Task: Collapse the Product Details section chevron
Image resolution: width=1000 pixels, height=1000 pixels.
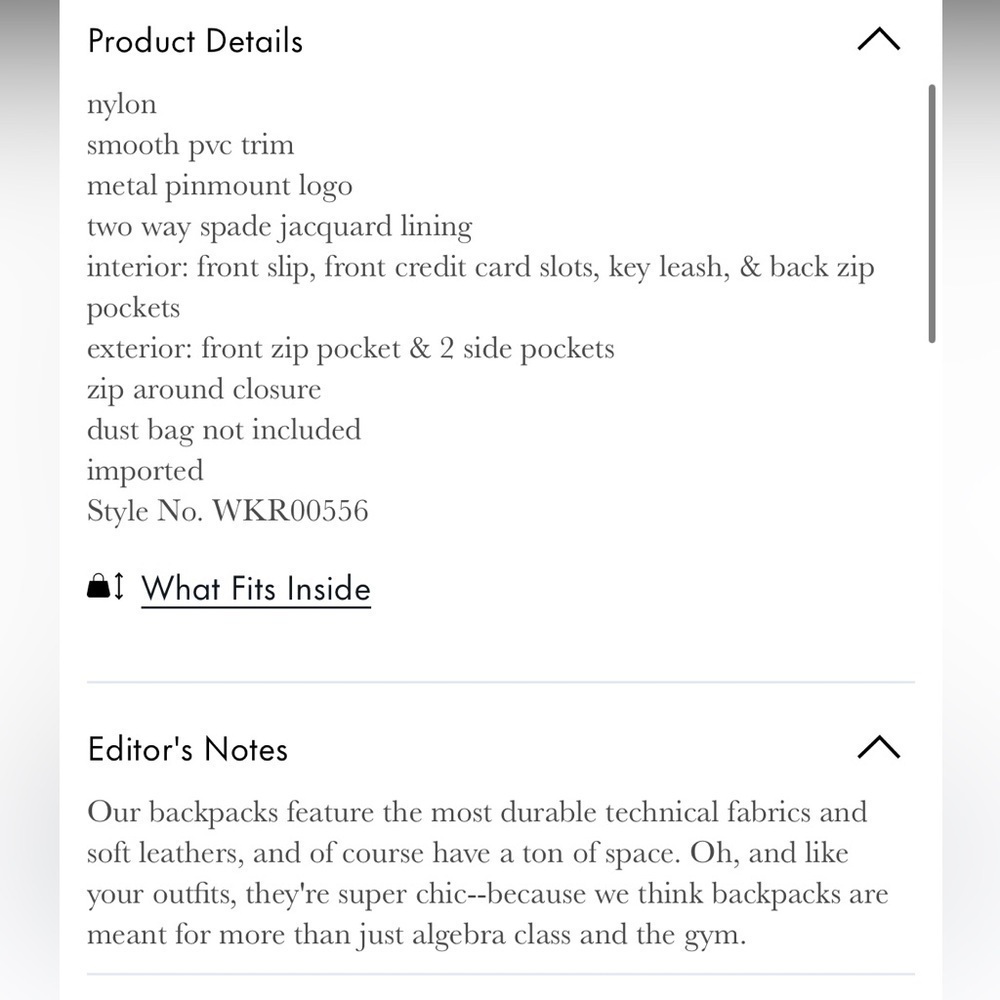Action: tap(878, 39)
